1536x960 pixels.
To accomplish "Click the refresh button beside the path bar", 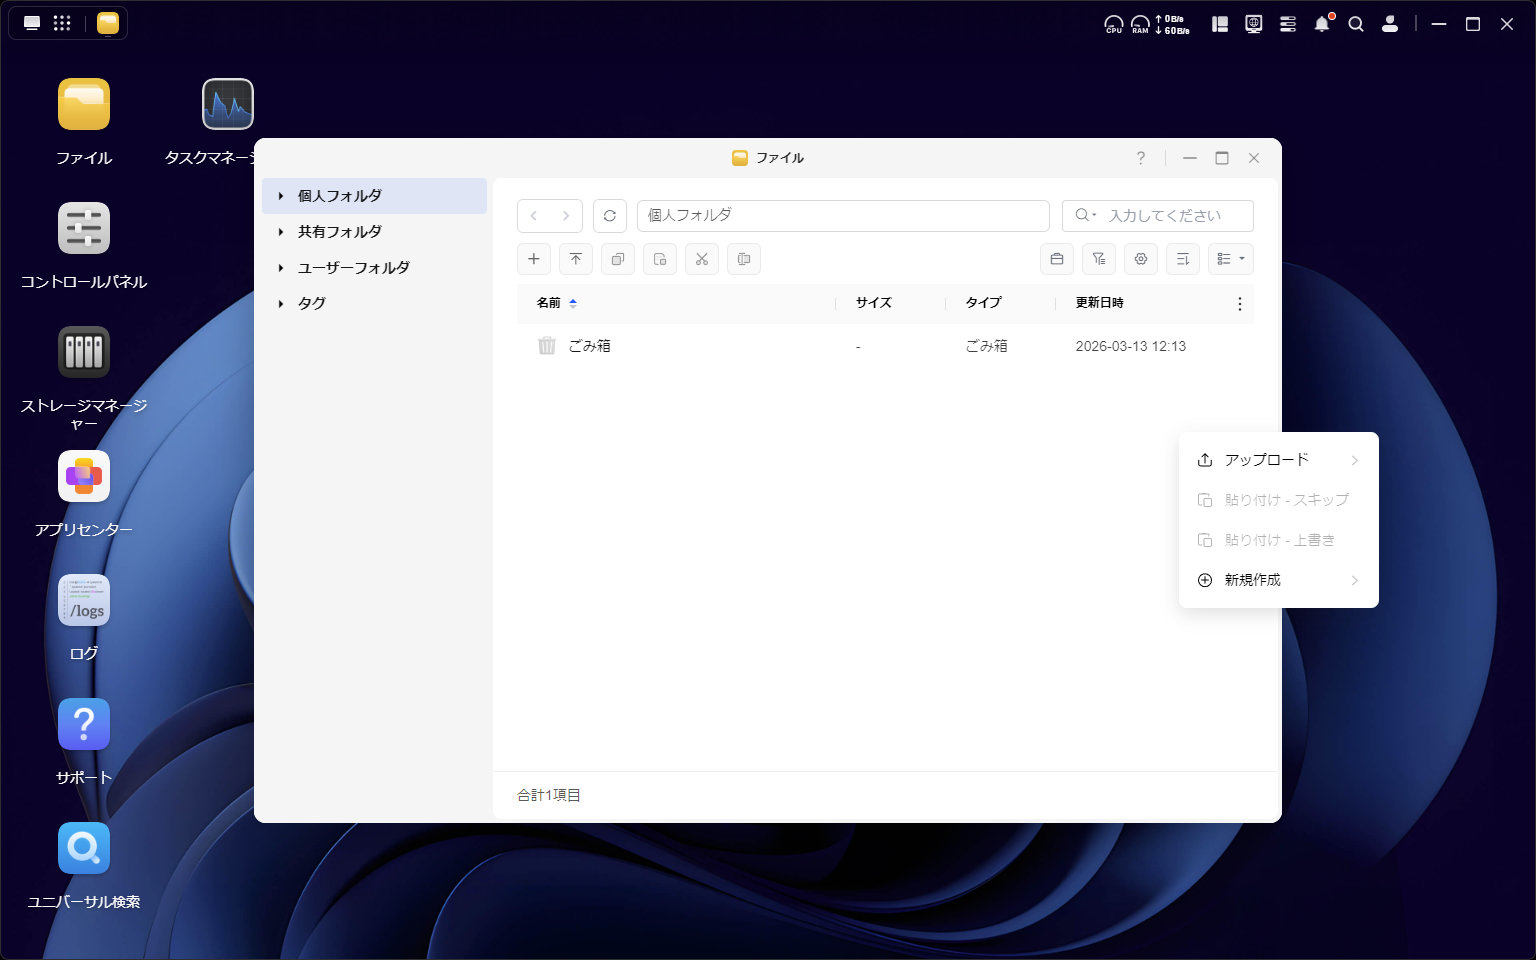I will [x=609, y=216].
